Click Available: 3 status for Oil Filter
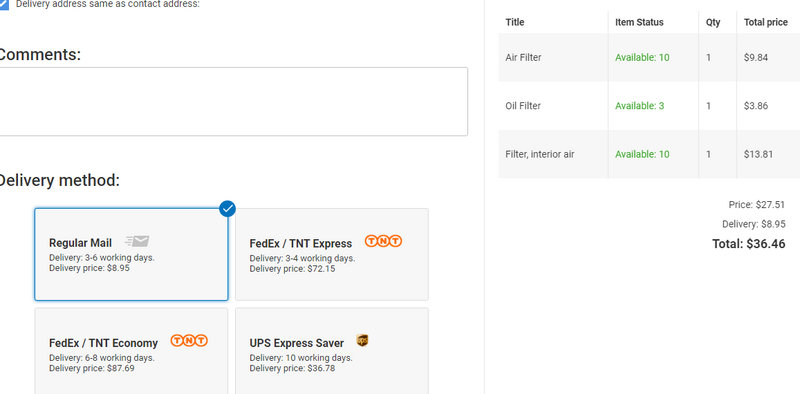This screenshot has width=800, height=394. [640, 106]
